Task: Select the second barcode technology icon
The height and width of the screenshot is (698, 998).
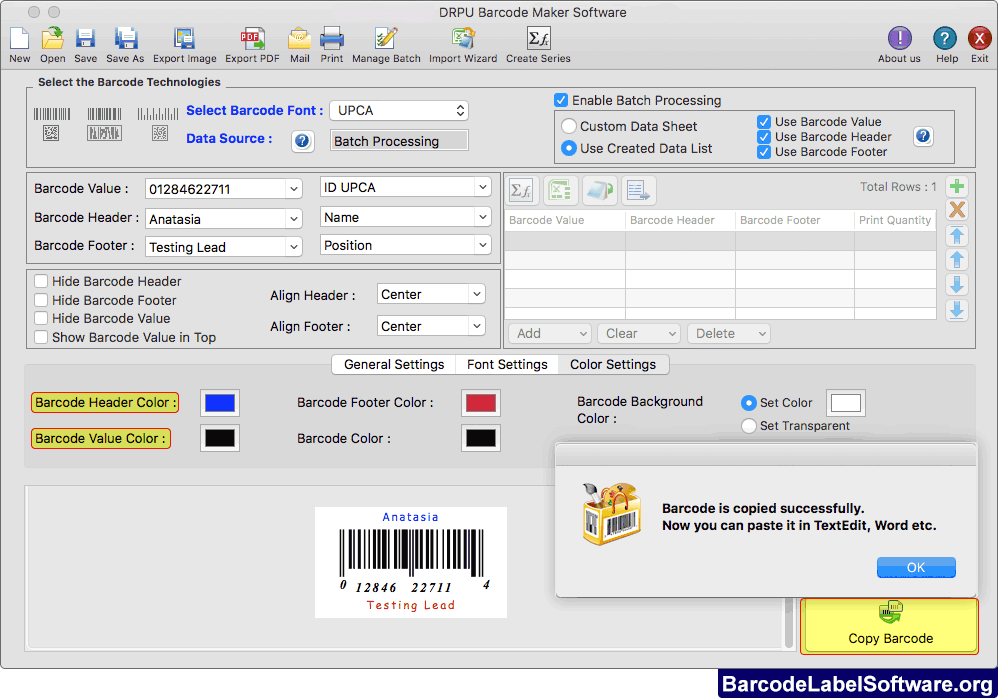Action: coord(104,124)
